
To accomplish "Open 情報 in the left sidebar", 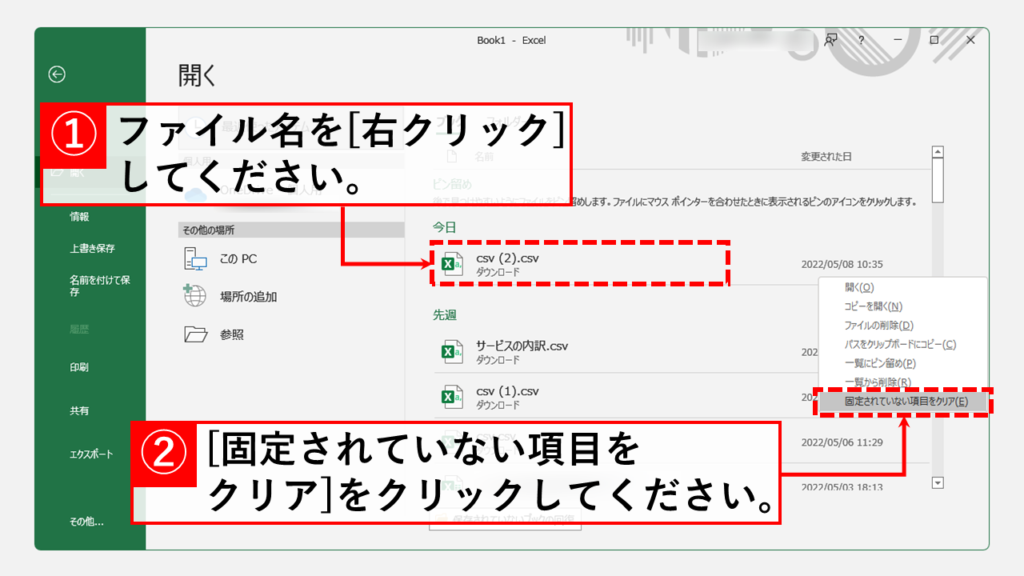I will coord(79,216).
